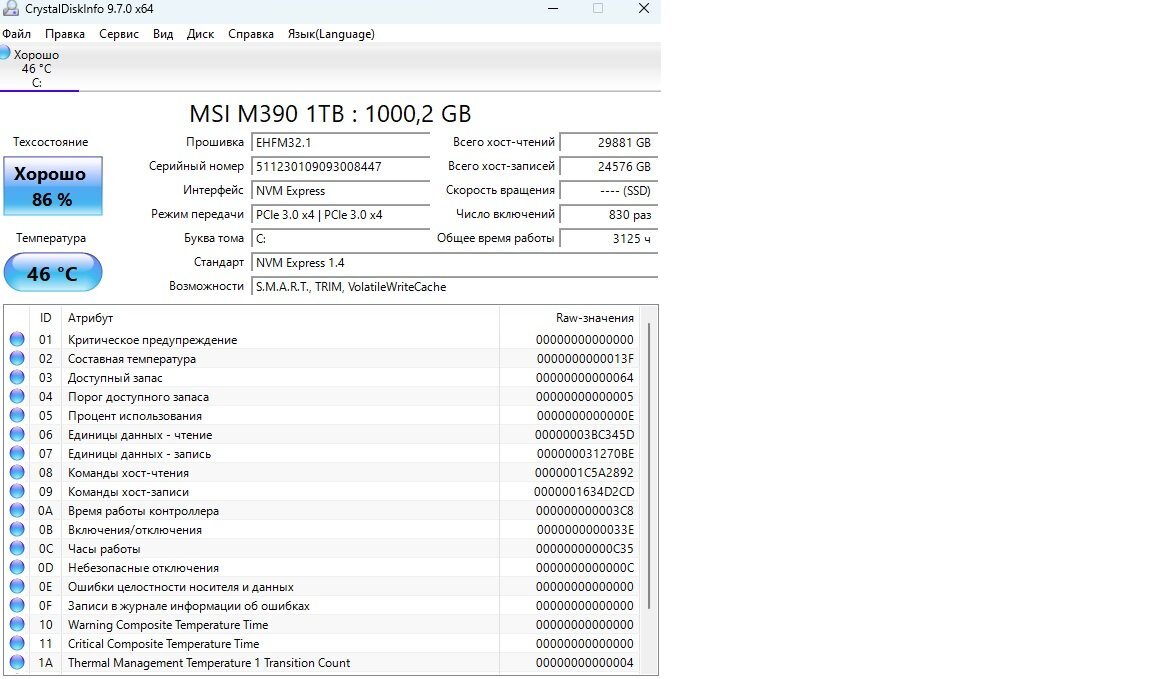Click status orb for 11 Critical Composite Temperature Time
Image resolution: width=1152 pixels, height=679 pixels.
click(x=17, y=644)
